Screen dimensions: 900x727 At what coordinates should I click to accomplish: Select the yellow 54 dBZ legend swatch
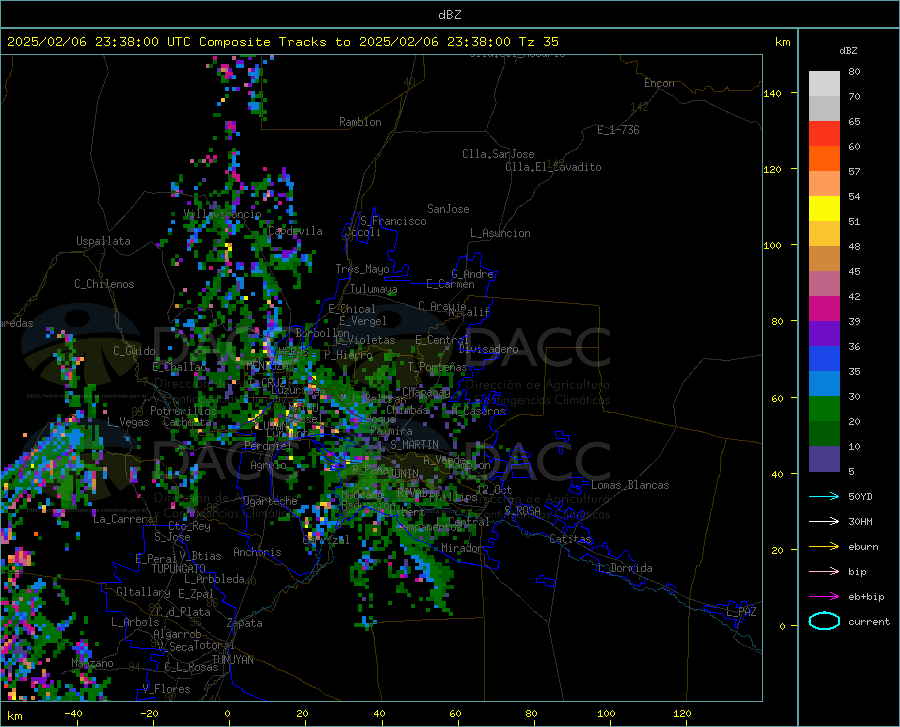coord(824,208)
